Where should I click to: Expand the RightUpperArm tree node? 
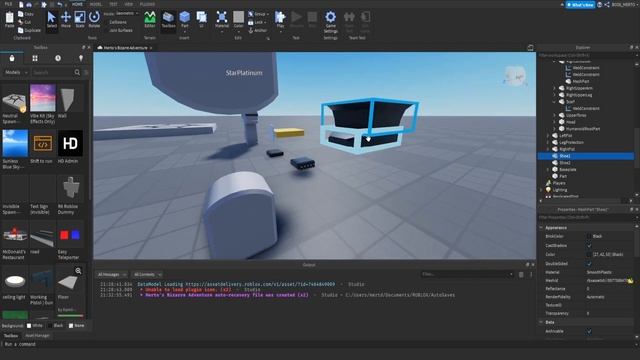pyautogui.click(x=554, y=88)
